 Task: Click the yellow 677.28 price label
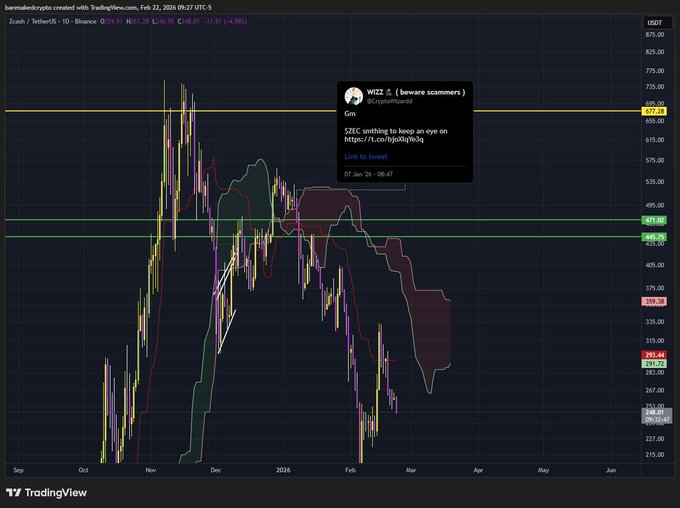tap(654, 111)
